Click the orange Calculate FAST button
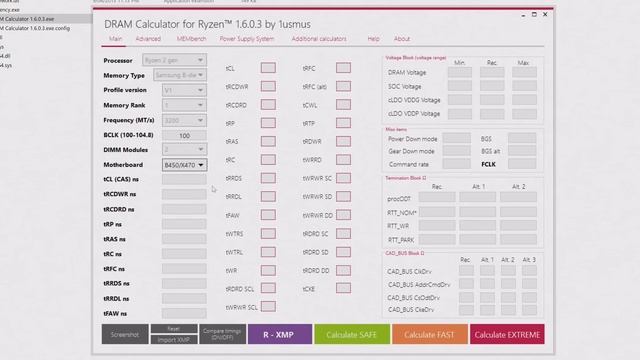This screenshot has width=640, height=360. point(429,334)
